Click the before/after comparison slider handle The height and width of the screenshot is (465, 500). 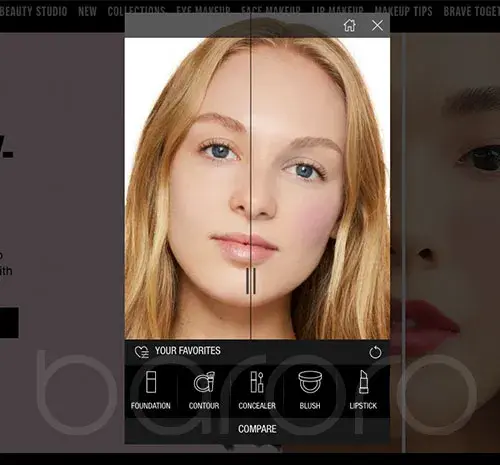pyautogui.click(x=251, y=281)
